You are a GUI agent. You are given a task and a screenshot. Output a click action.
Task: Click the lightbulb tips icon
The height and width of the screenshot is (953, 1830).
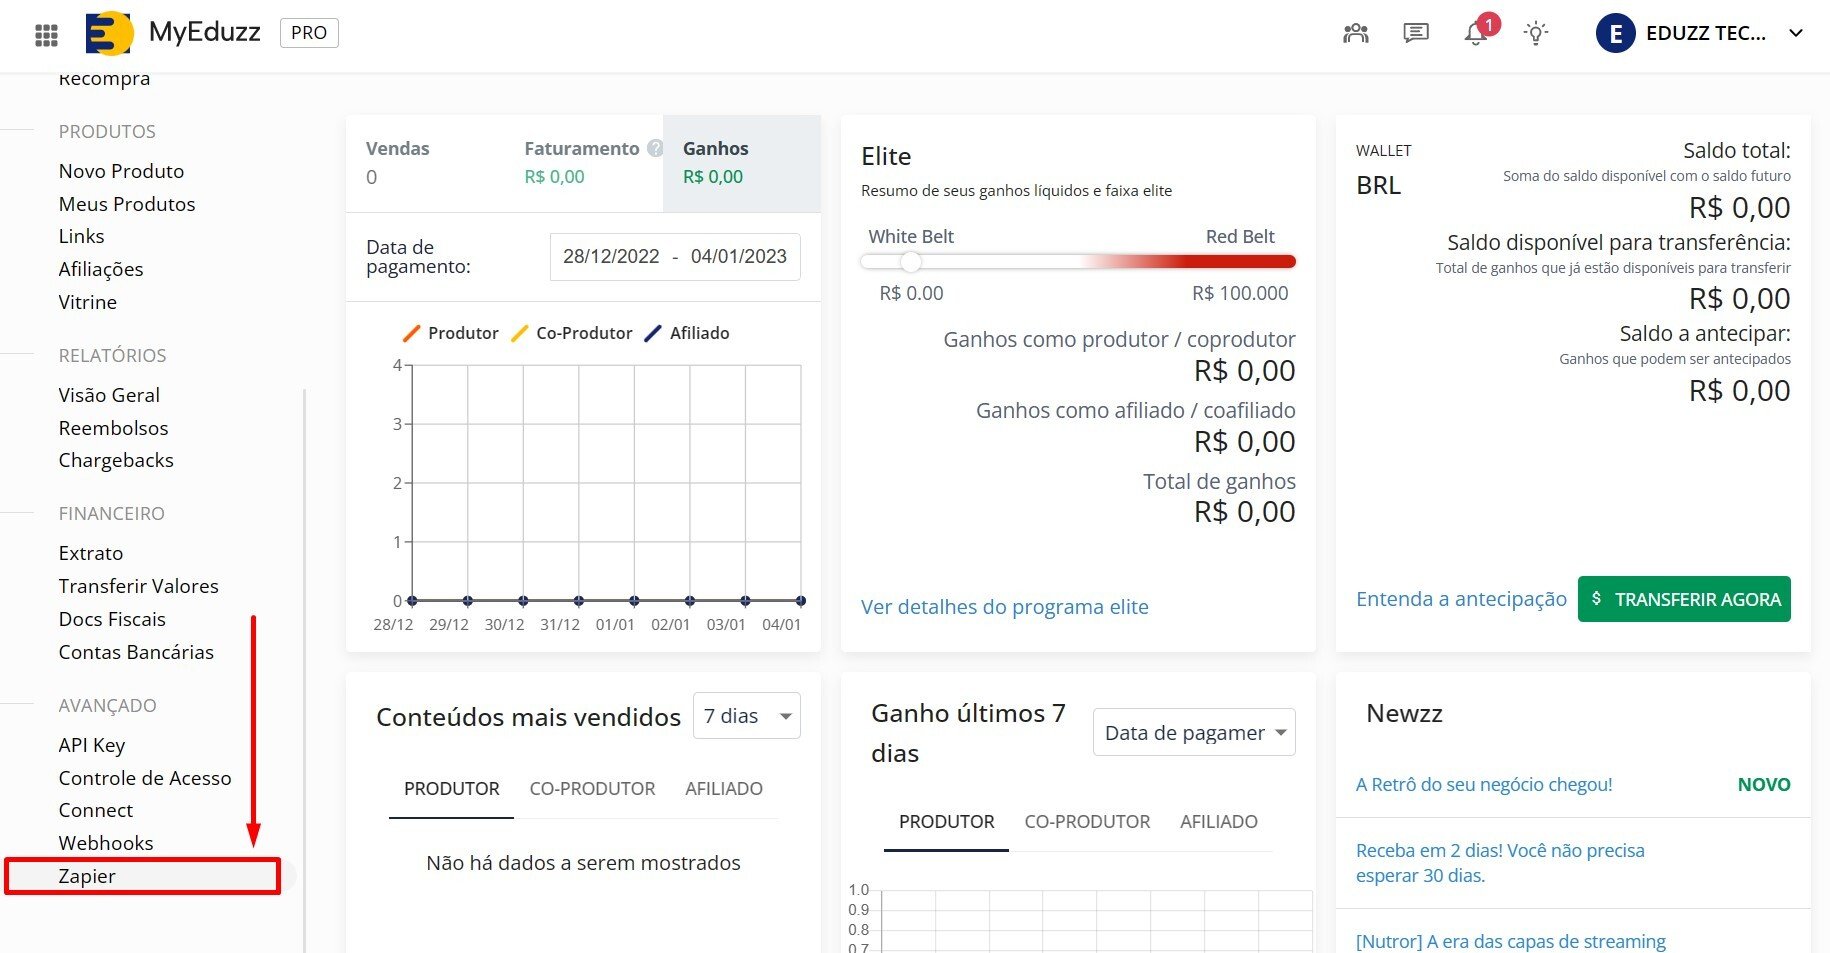[1535, 33]
